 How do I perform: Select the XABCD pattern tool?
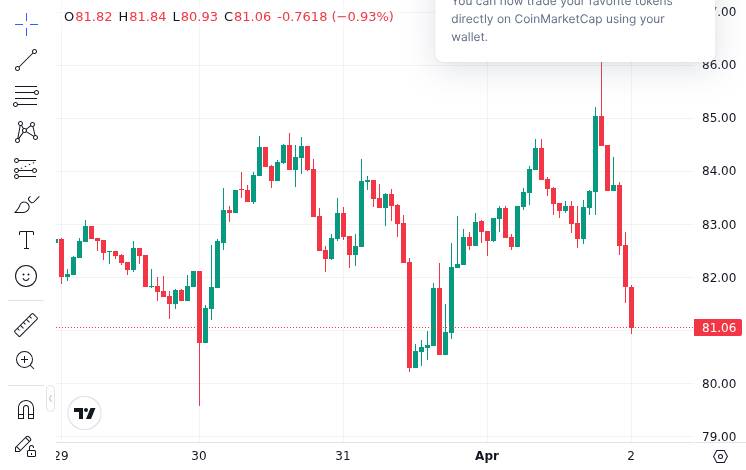tap(26, 131)
